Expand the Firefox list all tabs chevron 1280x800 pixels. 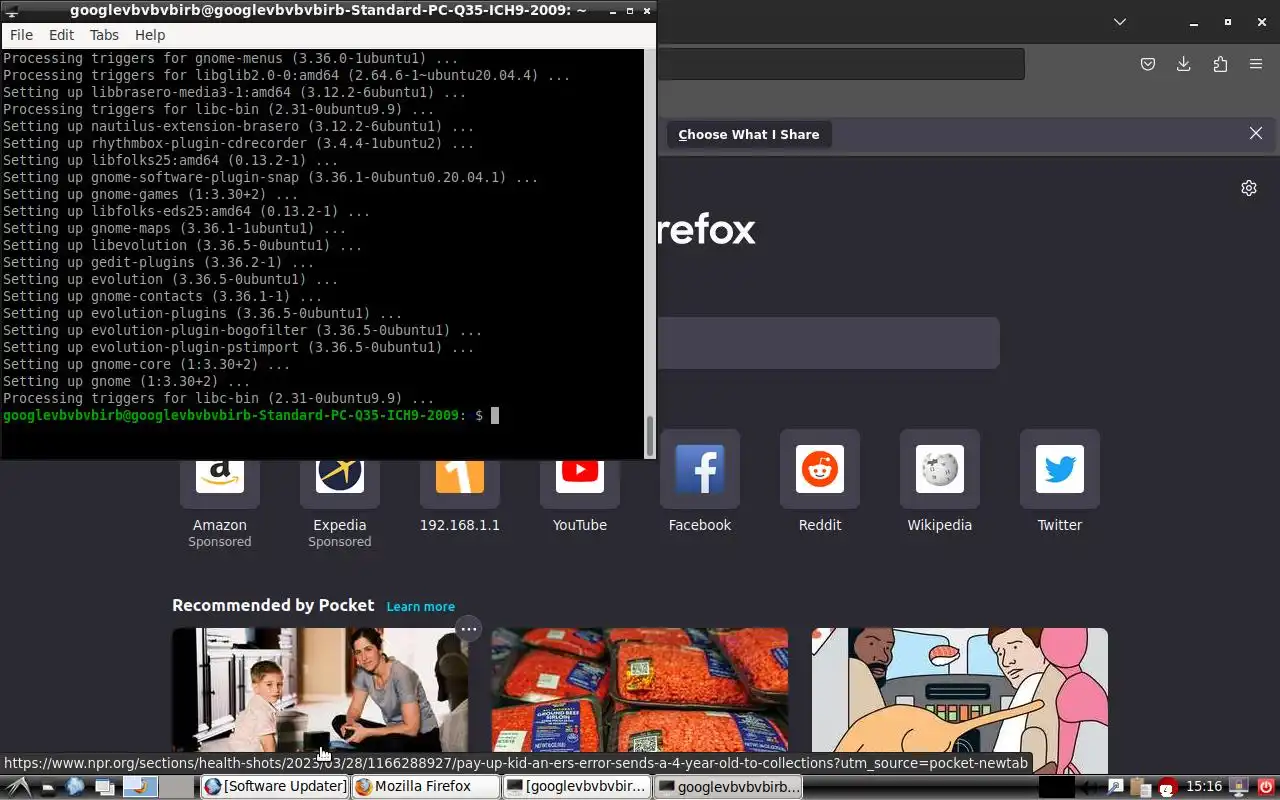click(1120, 22)
